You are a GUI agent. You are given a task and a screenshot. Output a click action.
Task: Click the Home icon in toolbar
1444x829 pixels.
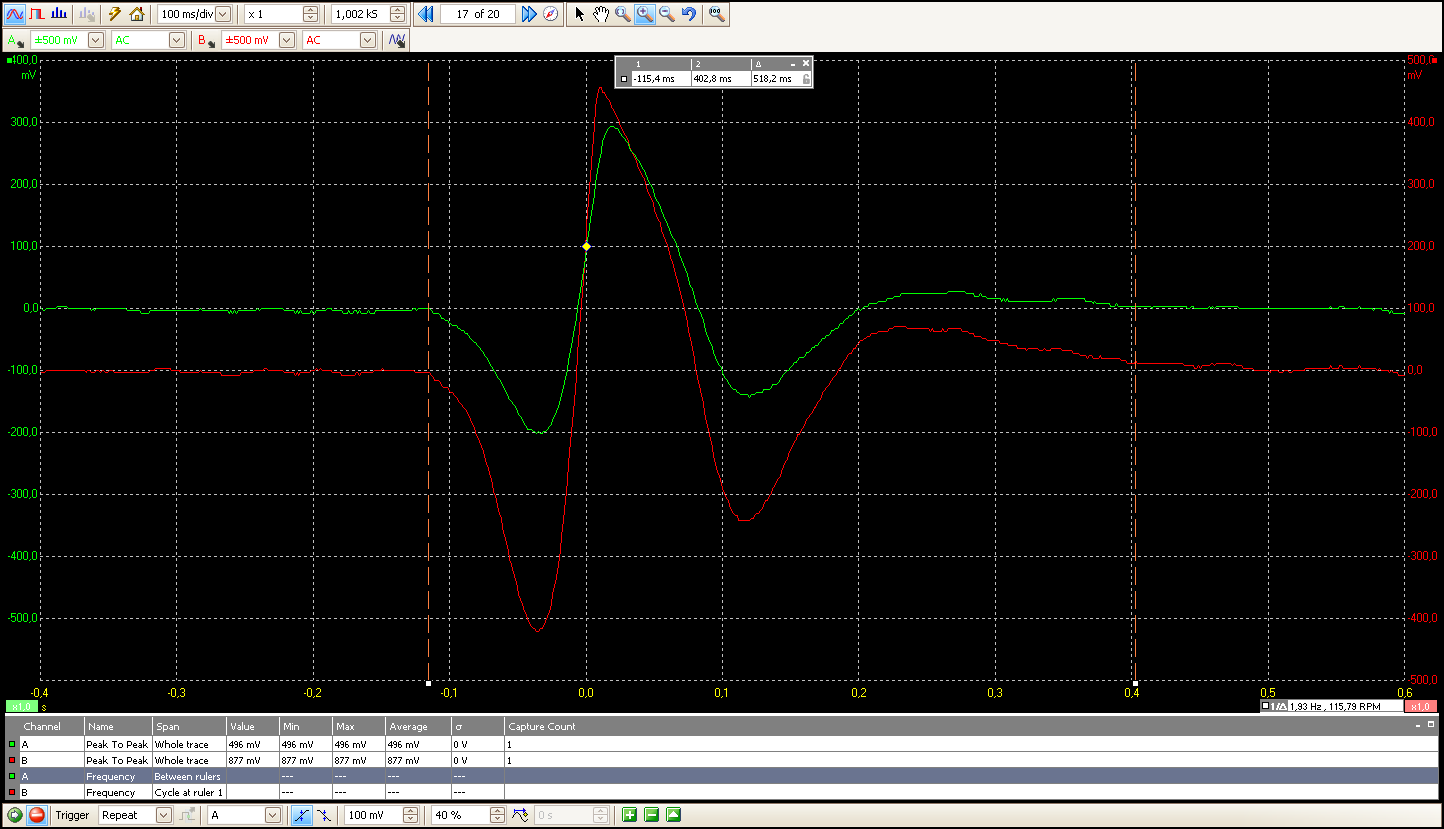point(137,14)
